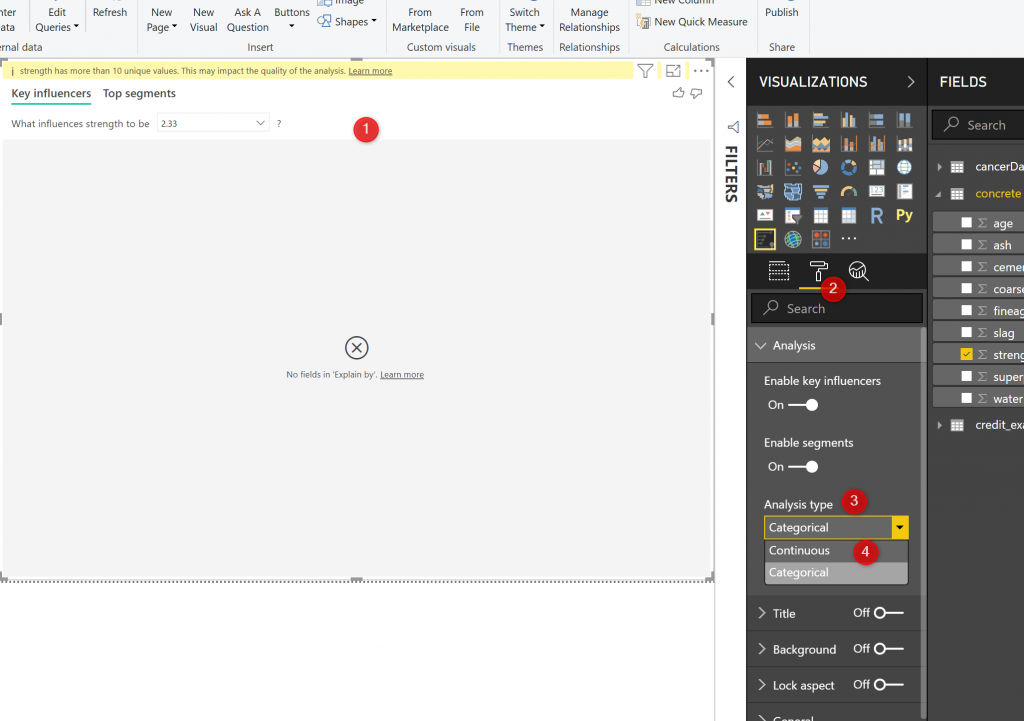Click the Publish button

(x=781, y=13)
